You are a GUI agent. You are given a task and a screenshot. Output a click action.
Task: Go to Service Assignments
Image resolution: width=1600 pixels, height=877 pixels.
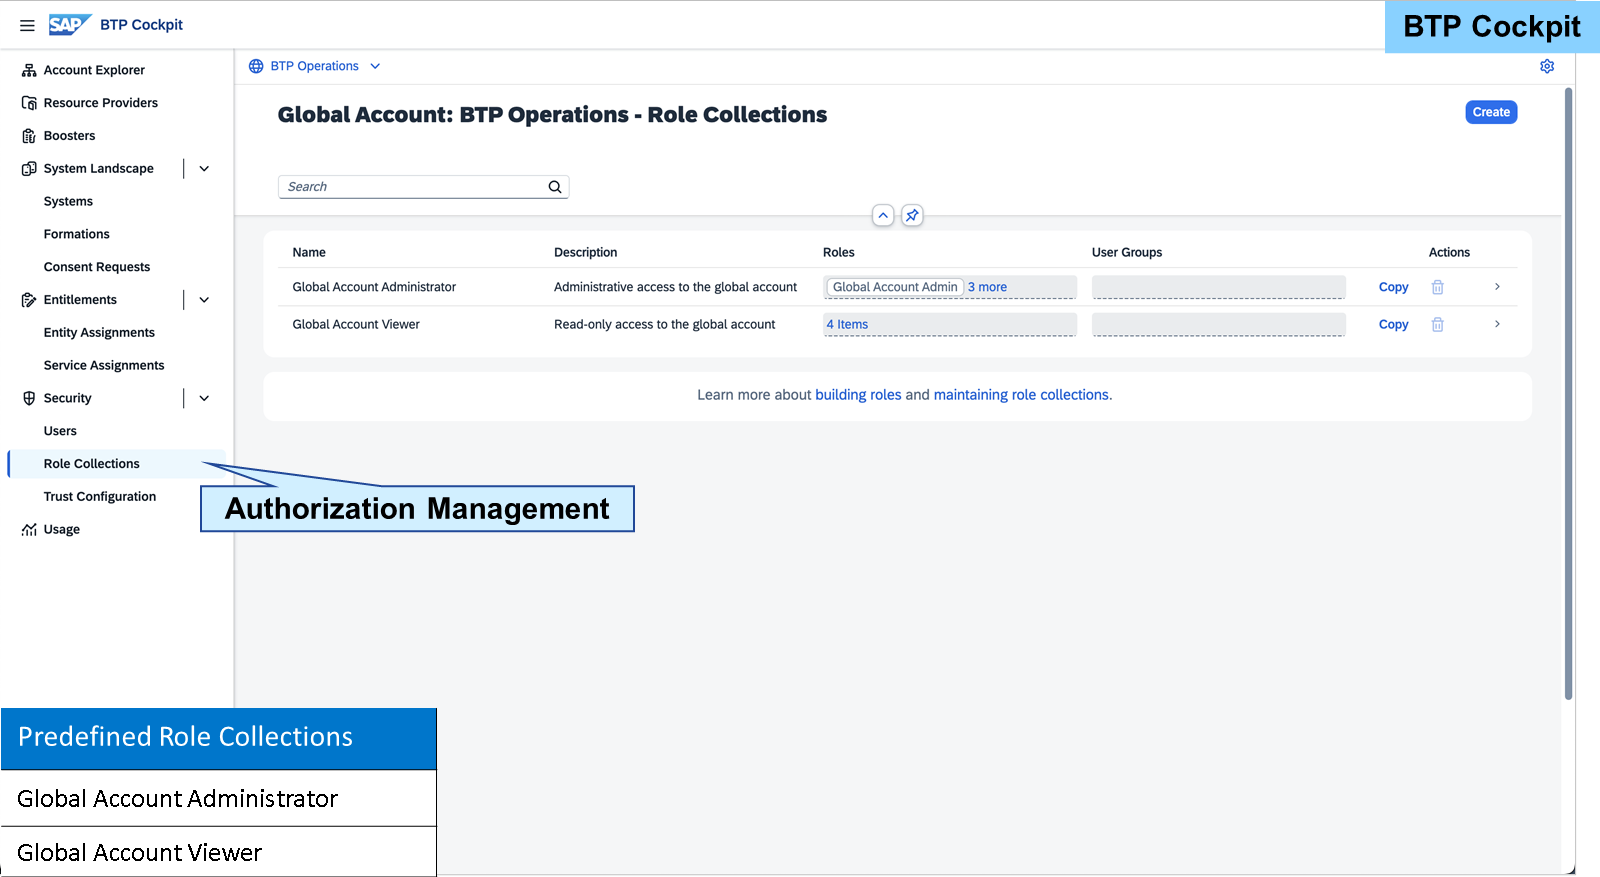click(x=104, y=366)
